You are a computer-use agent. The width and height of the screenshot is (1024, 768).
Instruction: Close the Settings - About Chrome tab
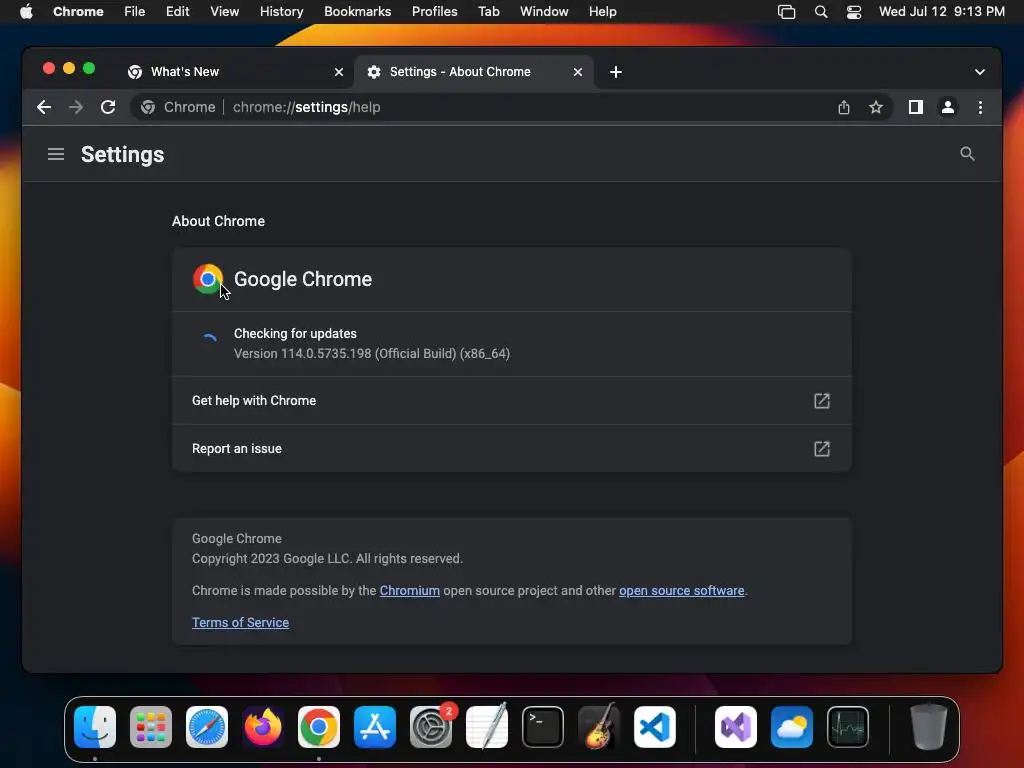tap(577, 72)
